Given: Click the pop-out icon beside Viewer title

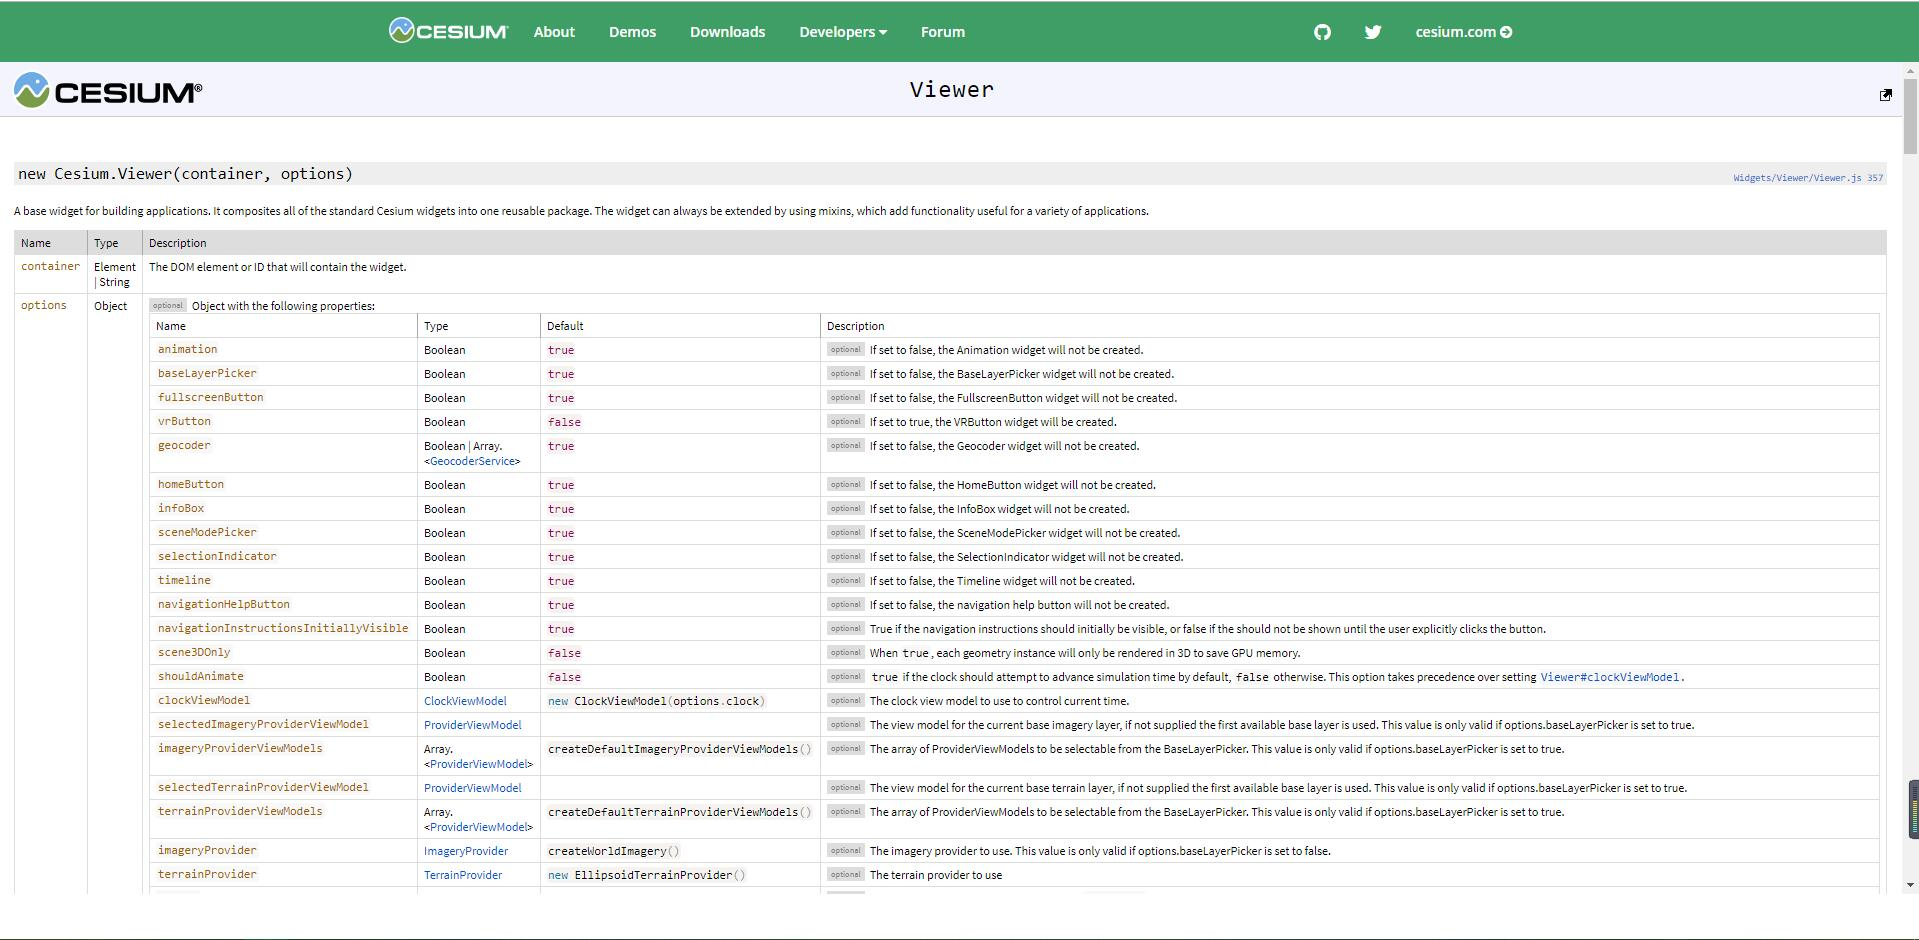Looking at the screenshot, I should coord(1885,95).
